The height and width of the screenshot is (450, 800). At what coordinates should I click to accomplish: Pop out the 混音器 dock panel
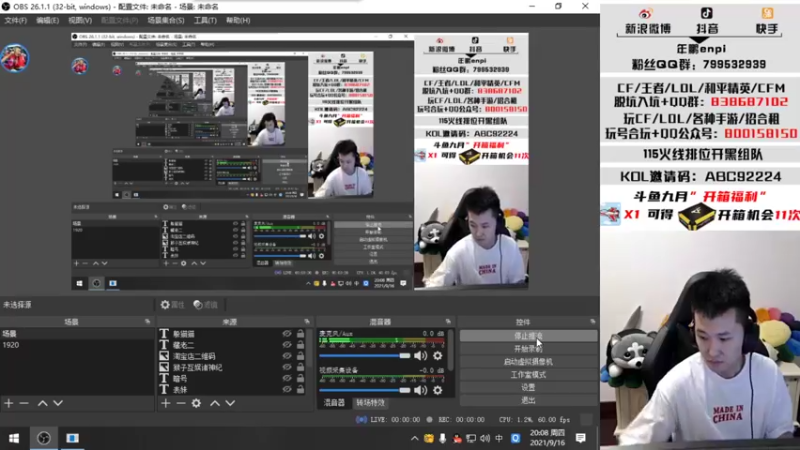(x=448, y=321)
